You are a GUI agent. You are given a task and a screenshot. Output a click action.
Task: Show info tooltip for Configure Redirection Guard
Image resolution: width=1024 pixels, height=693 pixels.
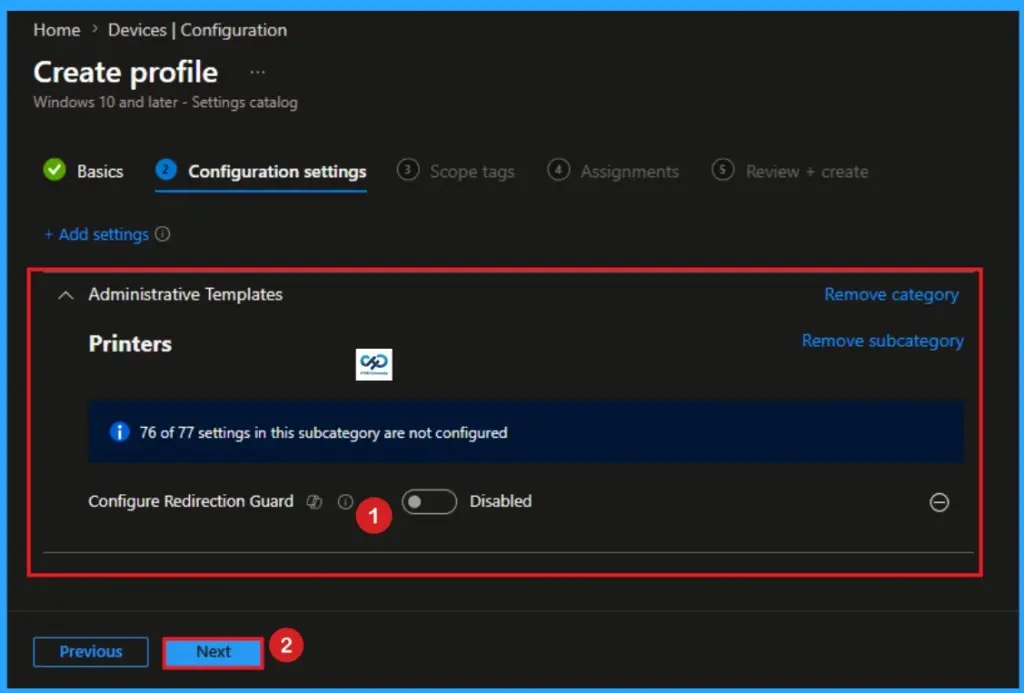pos(345,502)
